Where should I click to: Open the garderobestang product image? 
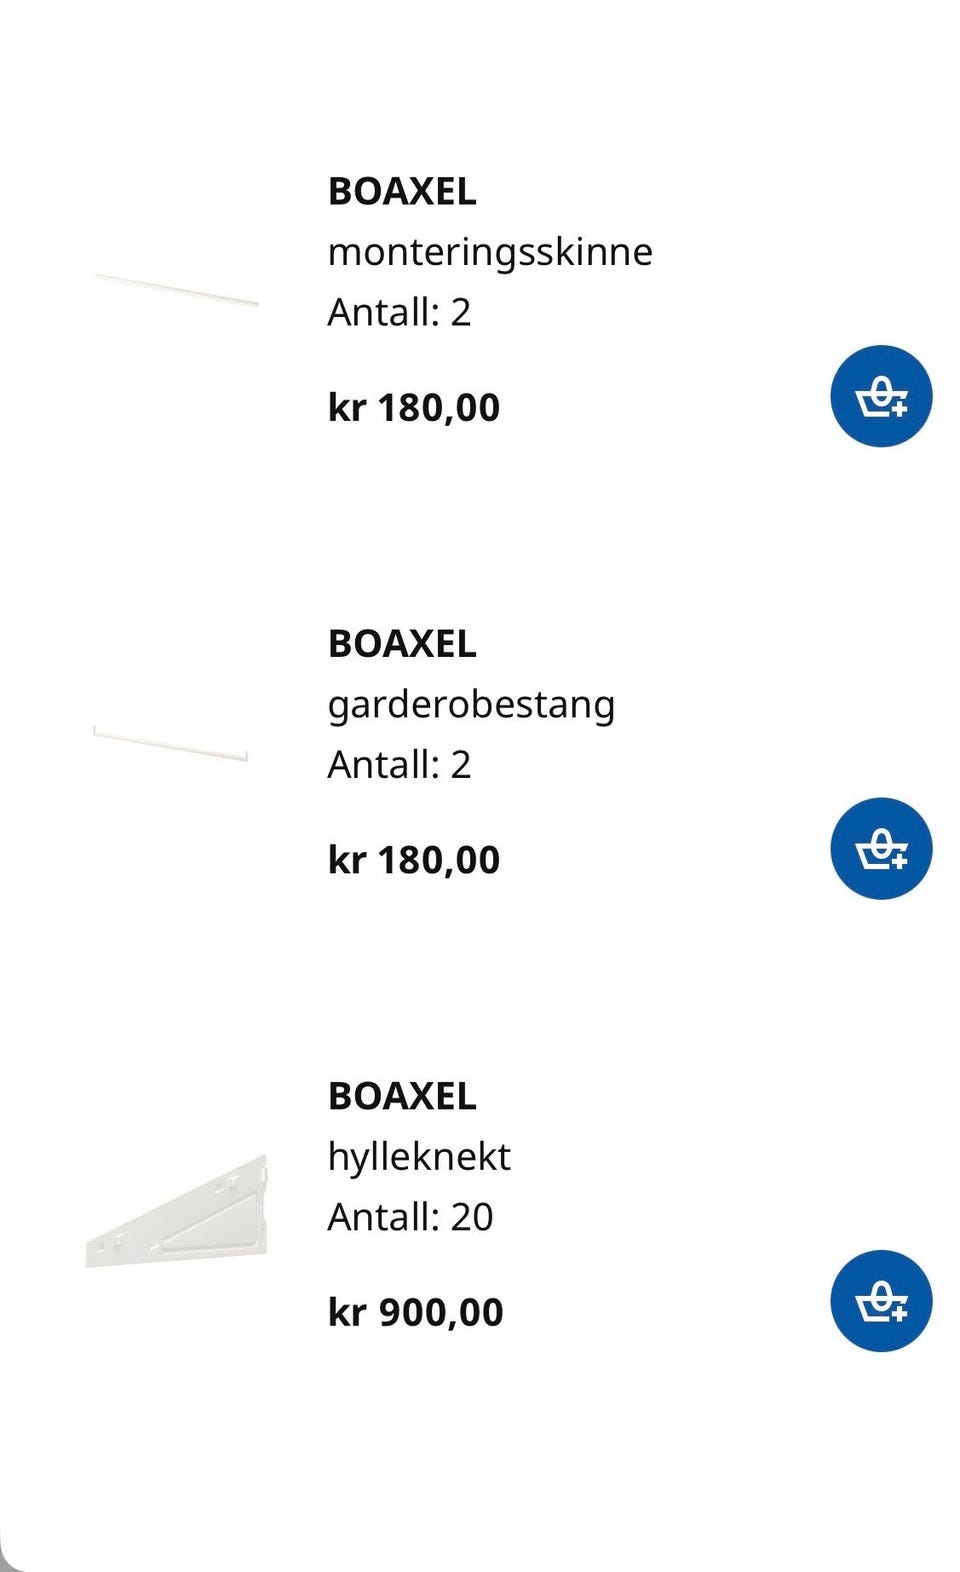point(170,743)
